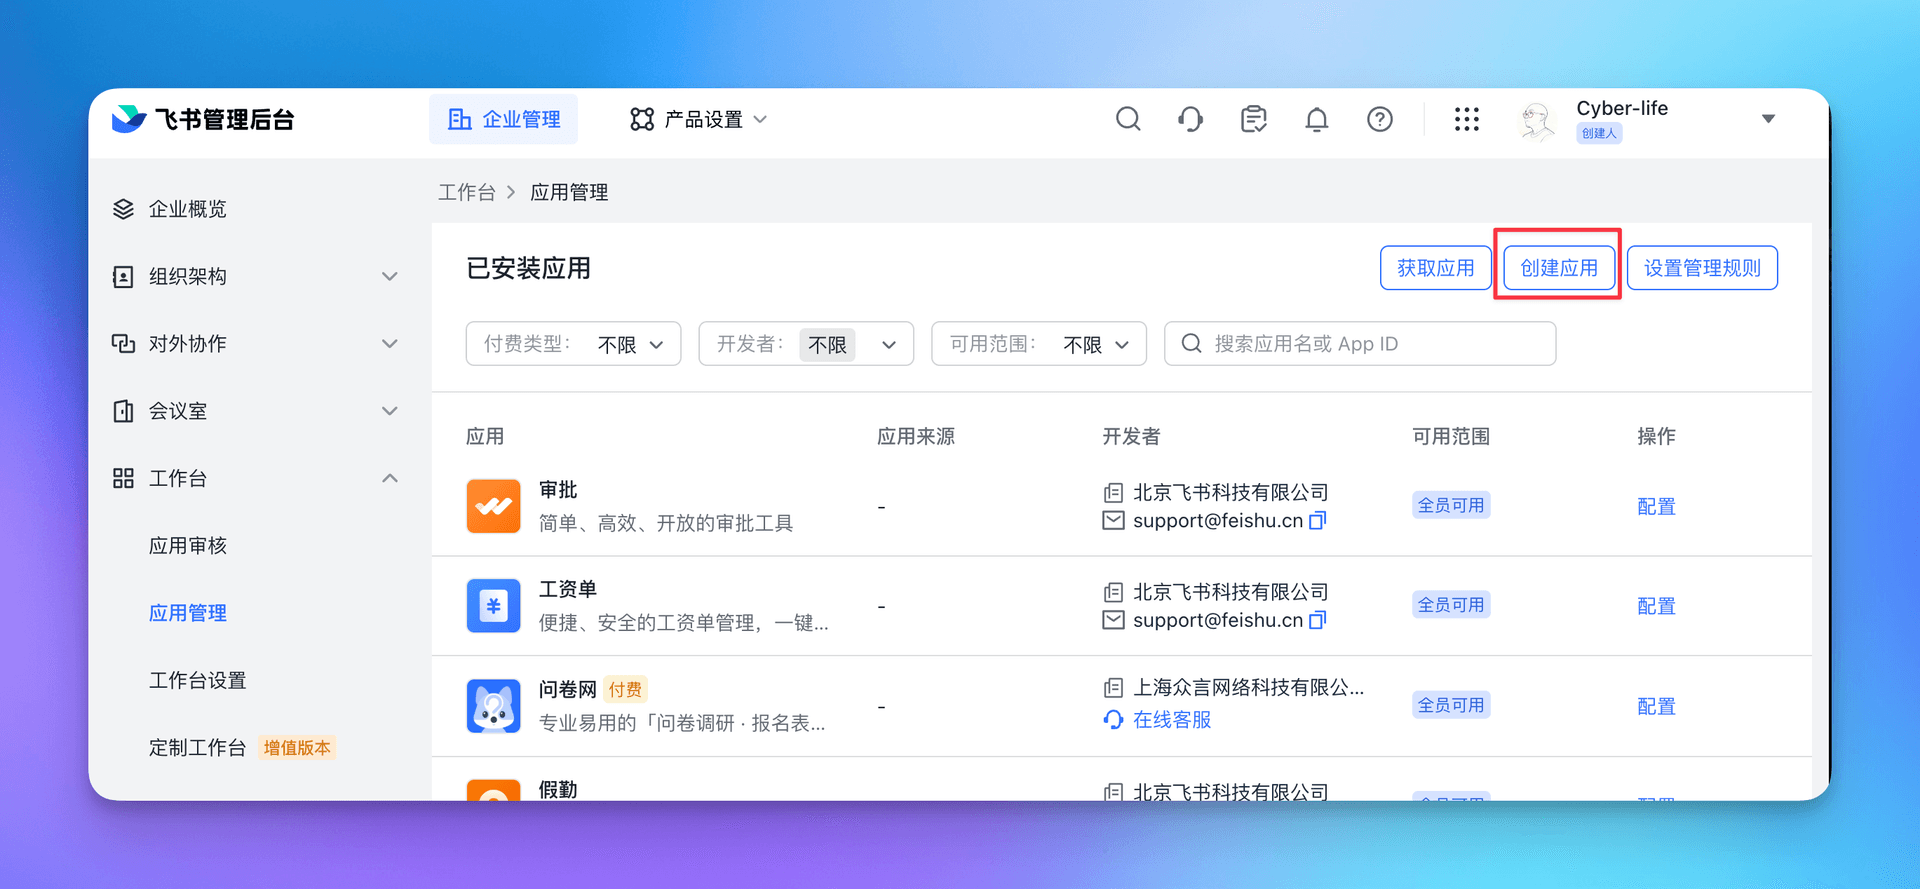Switch to the 企业管理 tab
The height and width of the screenshot is (889, 1920).
(x=503, y=119)
